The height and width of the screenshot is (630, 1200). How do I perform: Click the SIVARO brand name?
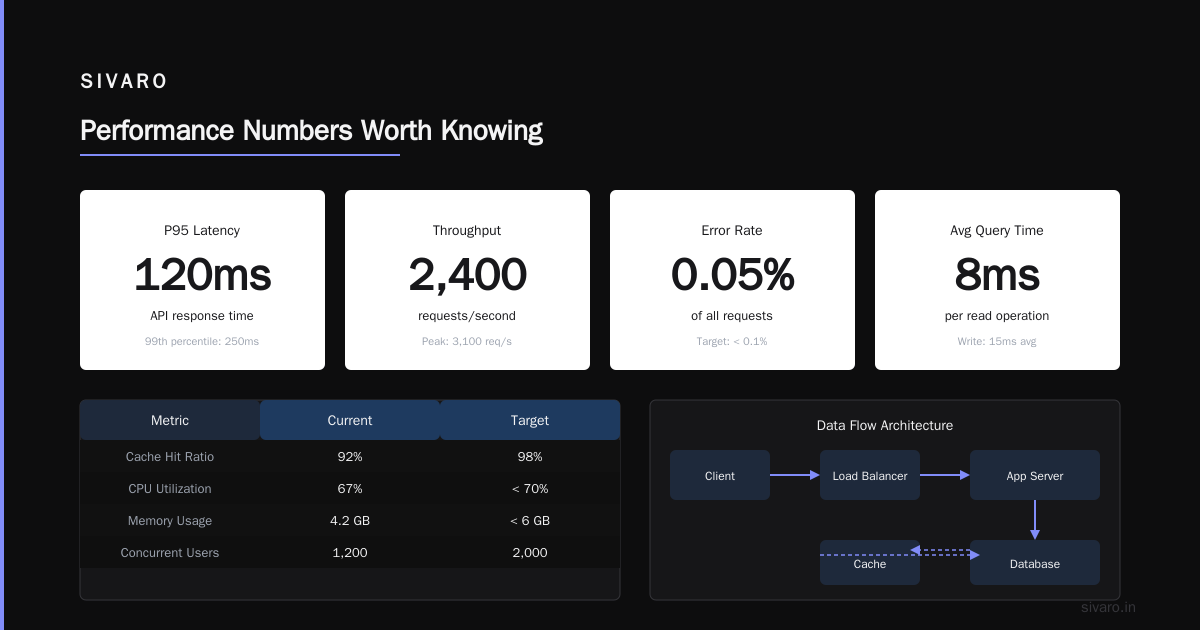tap(124, 82)
